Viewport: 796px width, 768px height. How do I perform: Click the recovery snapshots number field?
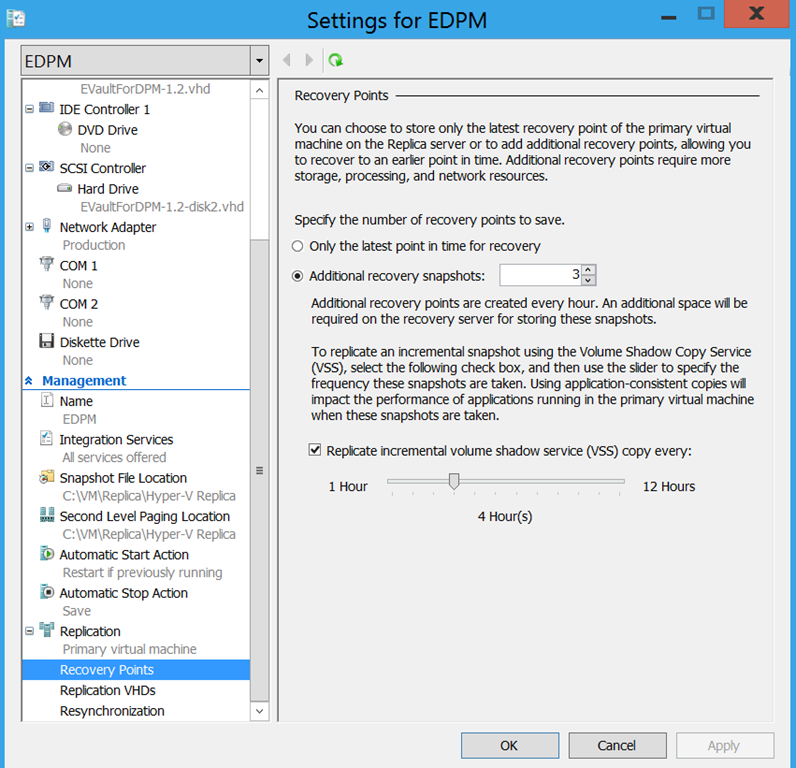pos(540,275)
